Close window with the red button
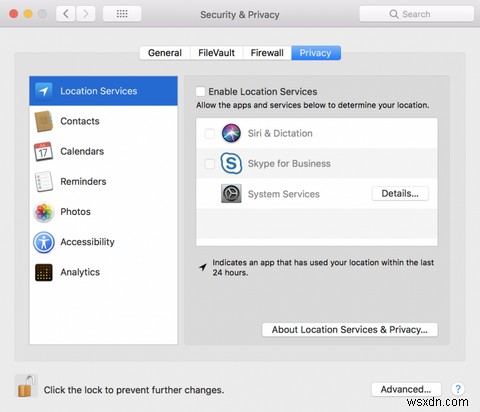Screen dimensions: 480x412 click(x=14, y=14)
